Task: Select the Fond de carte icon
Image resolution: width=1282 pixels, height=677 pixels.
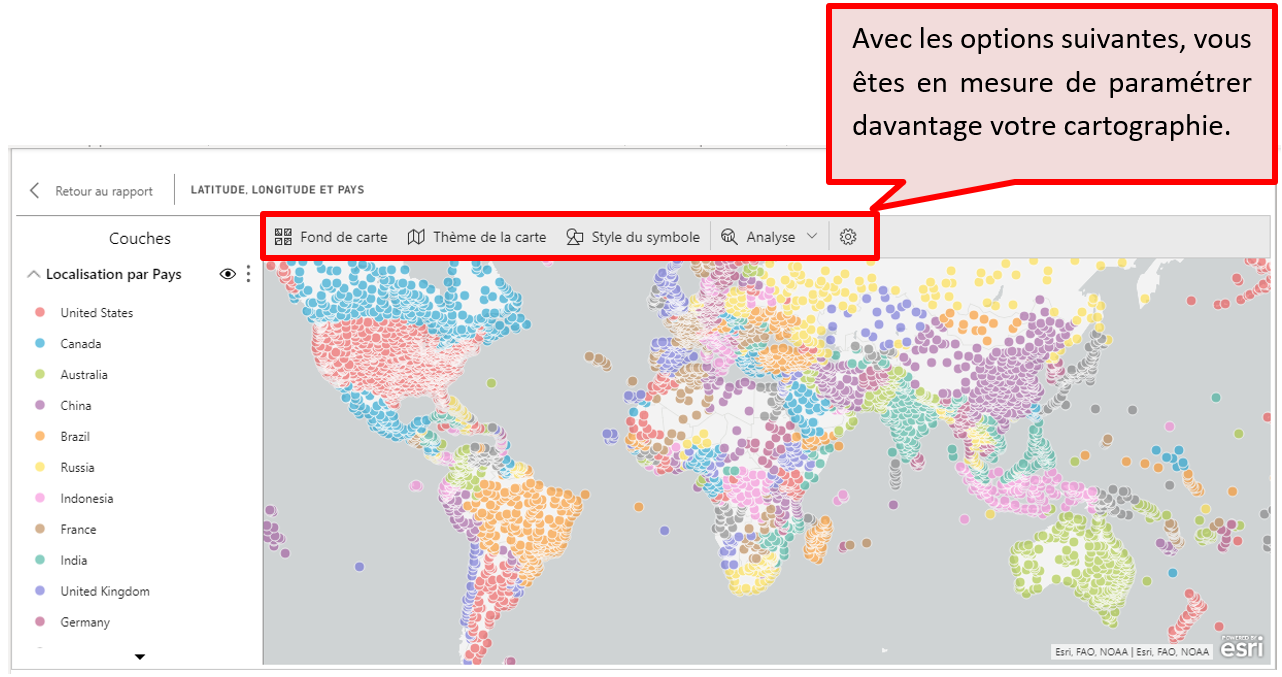Action: (x=284, y=237)
